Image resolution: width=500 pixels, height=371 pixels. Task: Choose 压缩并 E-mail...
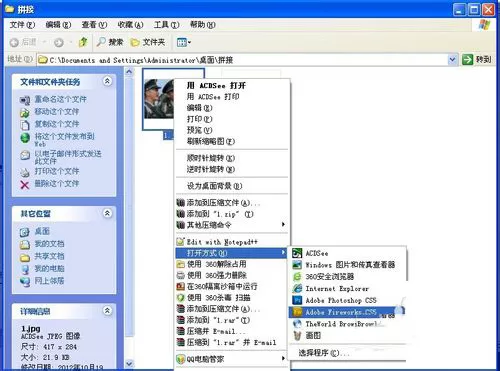coord(232,331)
